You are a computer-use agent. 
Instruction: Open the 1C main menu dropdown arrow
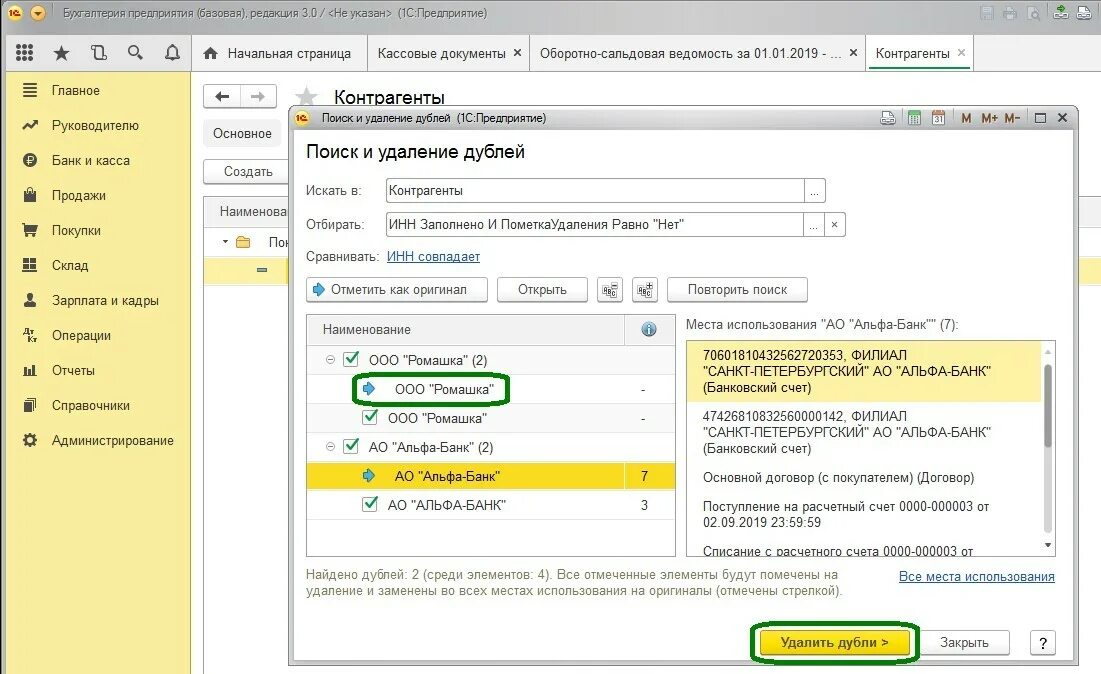[38, 13]
